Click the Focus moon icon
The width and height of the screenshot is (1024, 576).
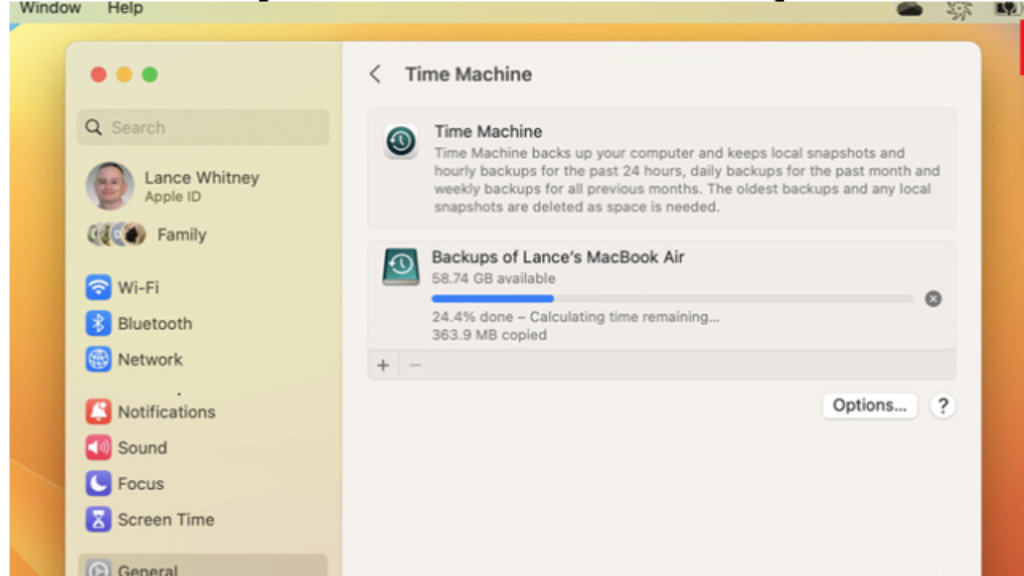click(98, 483)
